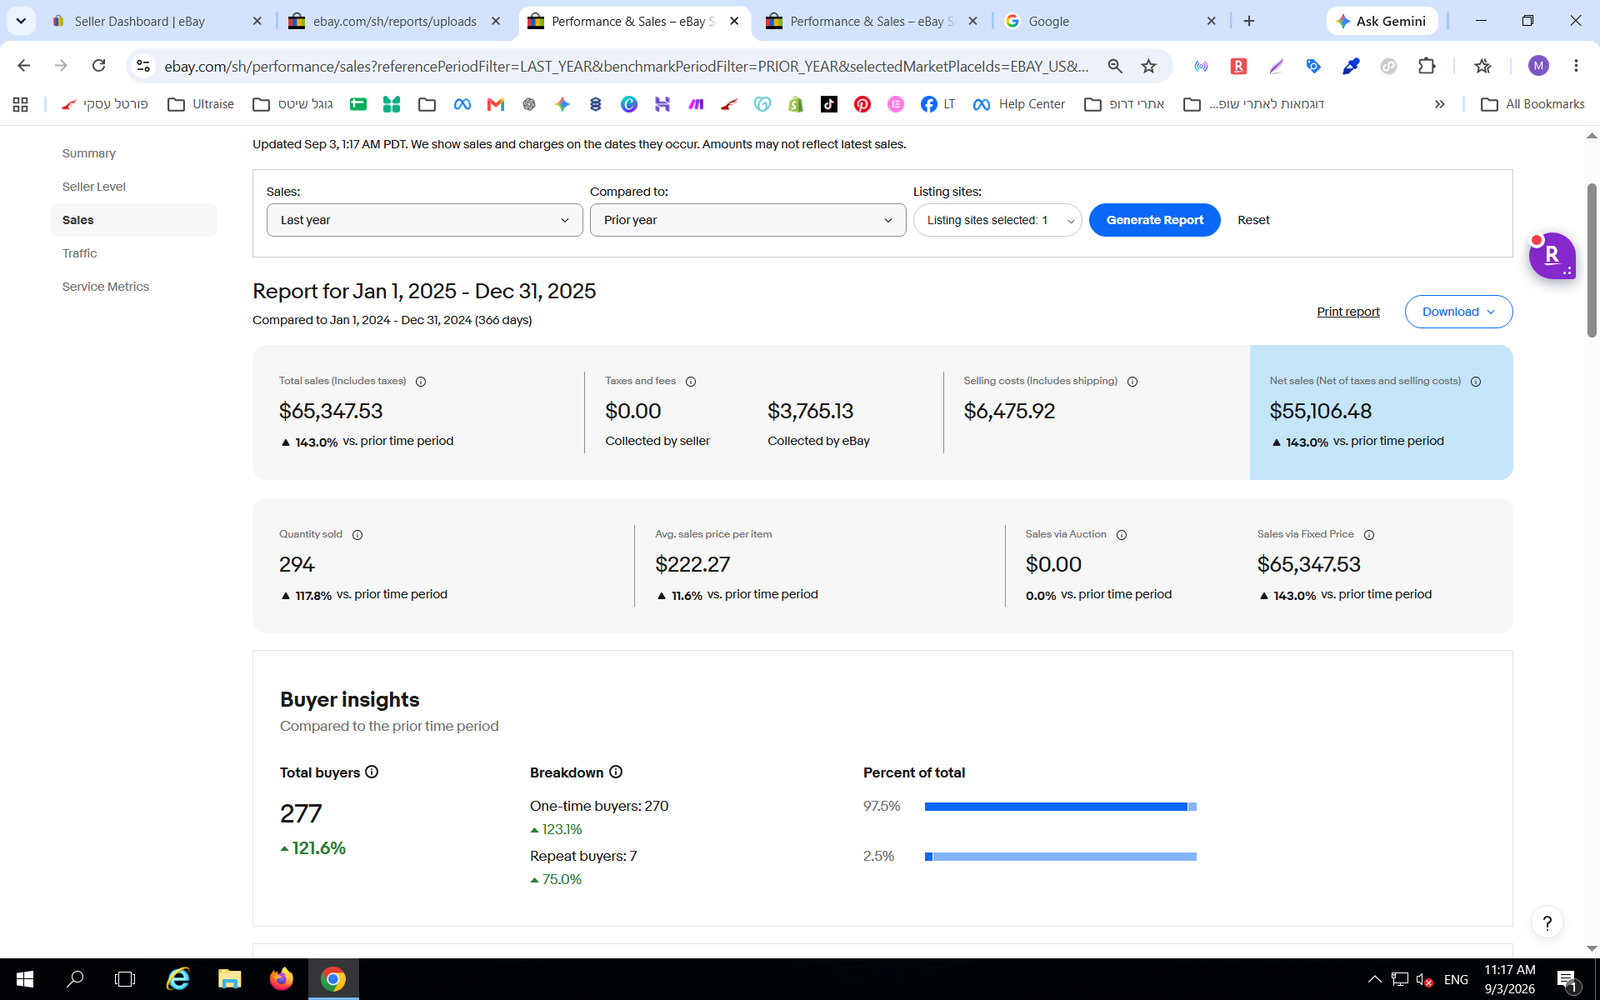Show the Total buyers info tooltip icon
The height and width of the screenshot is (1000, 1600).
372,772
